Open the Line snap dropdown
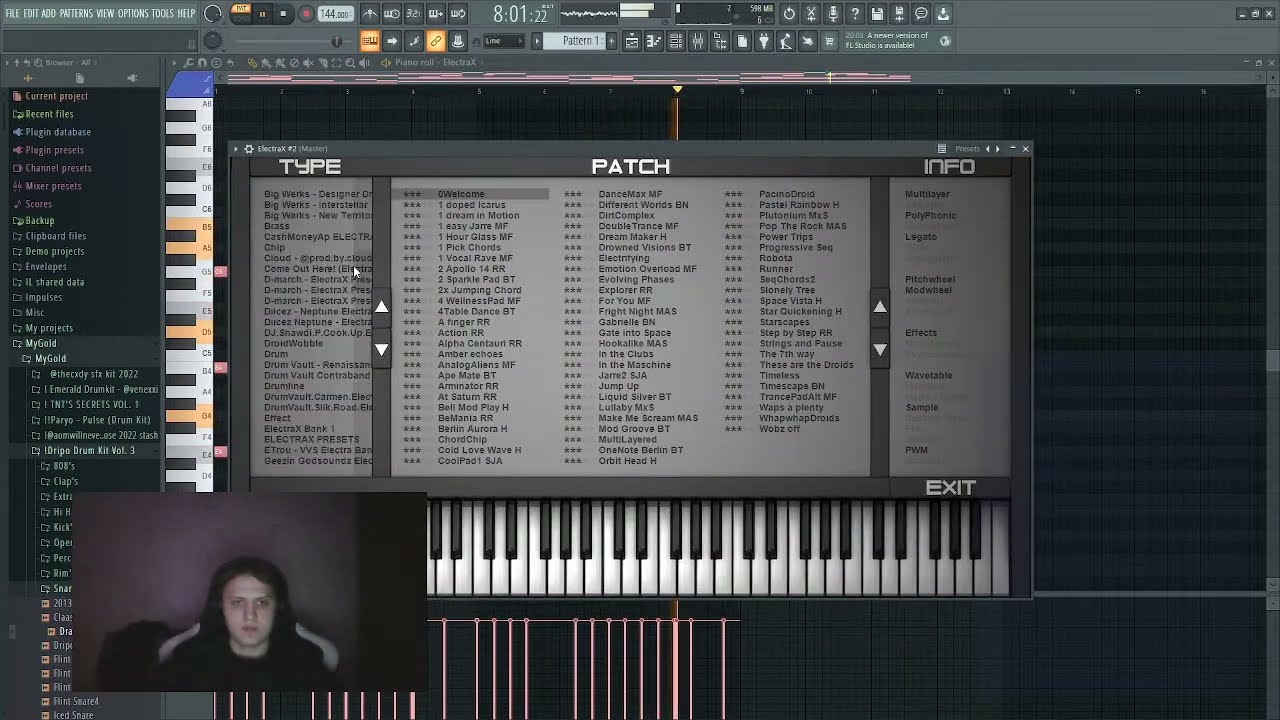The width and height of the screenshot is (1280, 720). (504, 41)
